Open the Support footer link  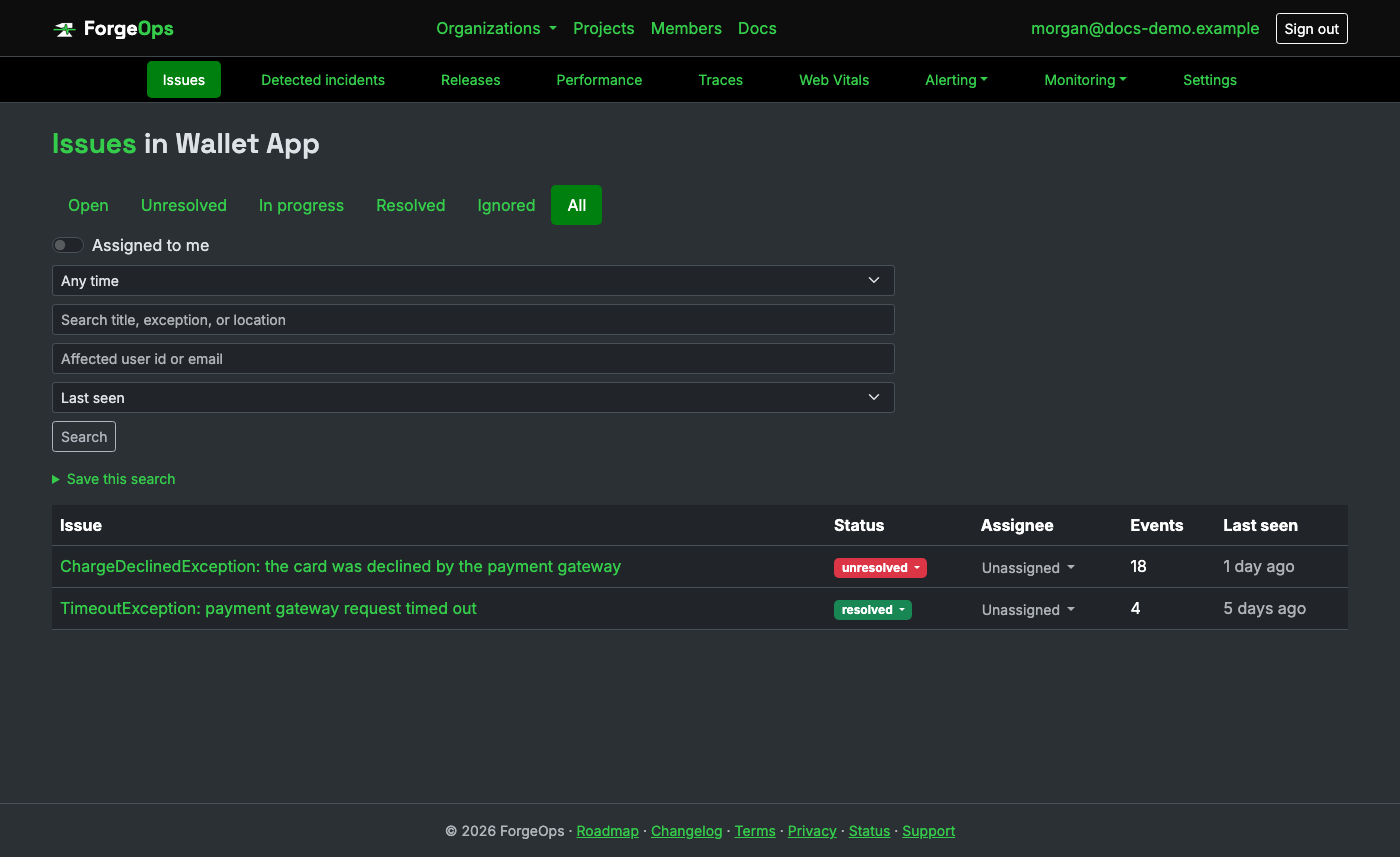click(x=929, y=831)
